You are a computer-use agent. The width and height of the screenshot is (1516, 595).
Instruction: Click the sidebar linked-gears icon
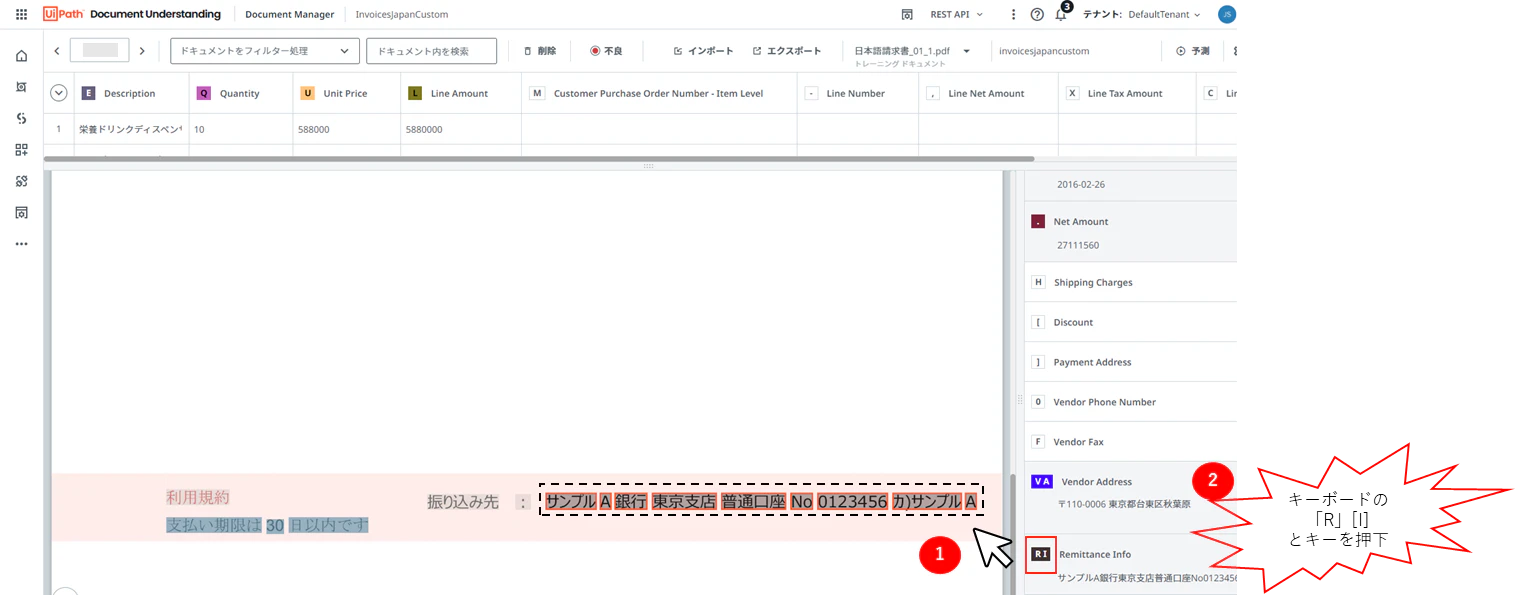click(21, 181)
